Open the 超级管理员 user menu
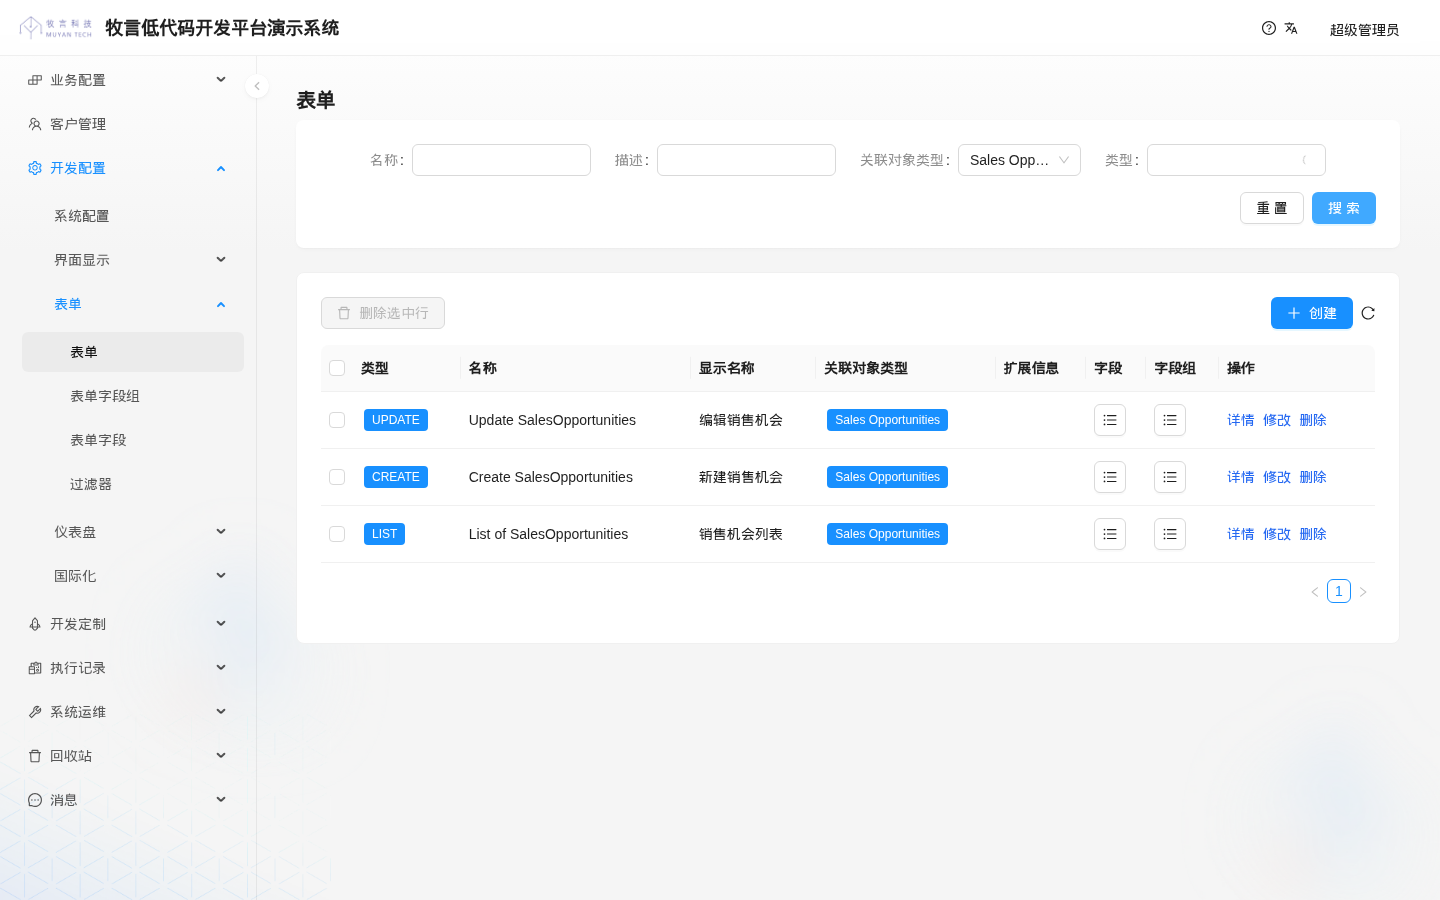 tap(1364, 30)
